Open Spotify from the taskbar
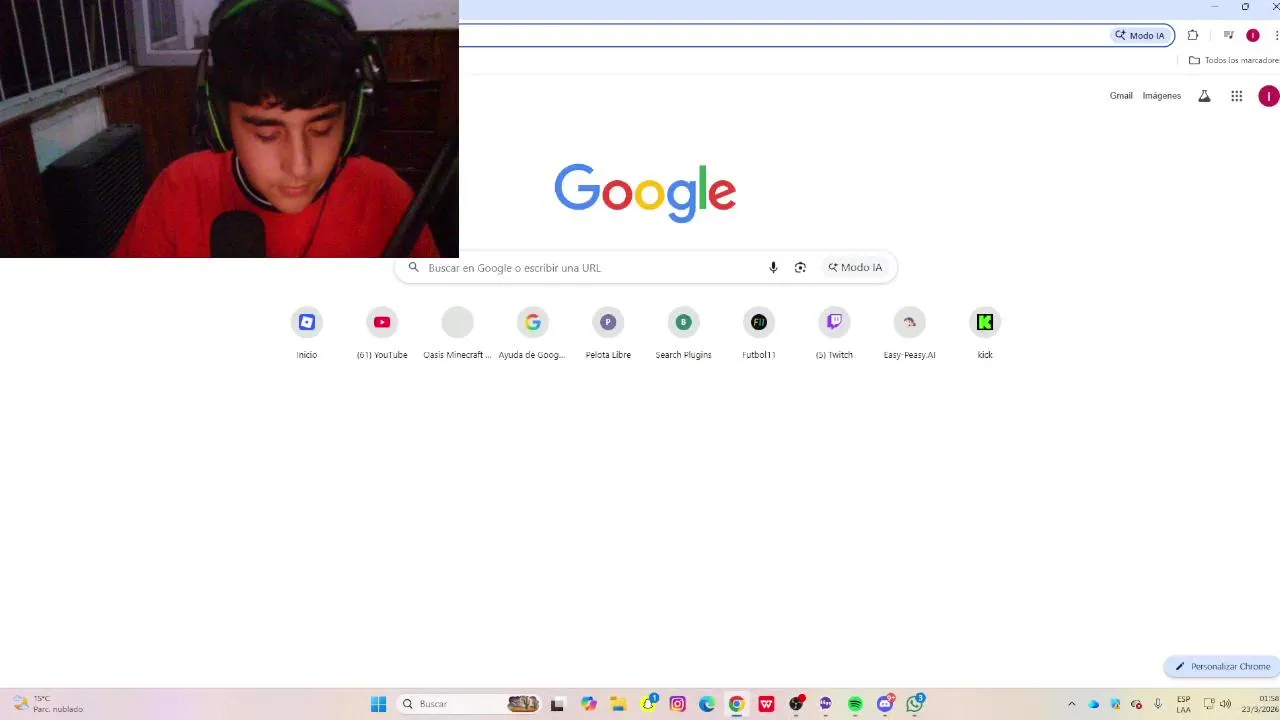Screen dimensions: 1280x720 pyautogui.click(x=855, y=704)
